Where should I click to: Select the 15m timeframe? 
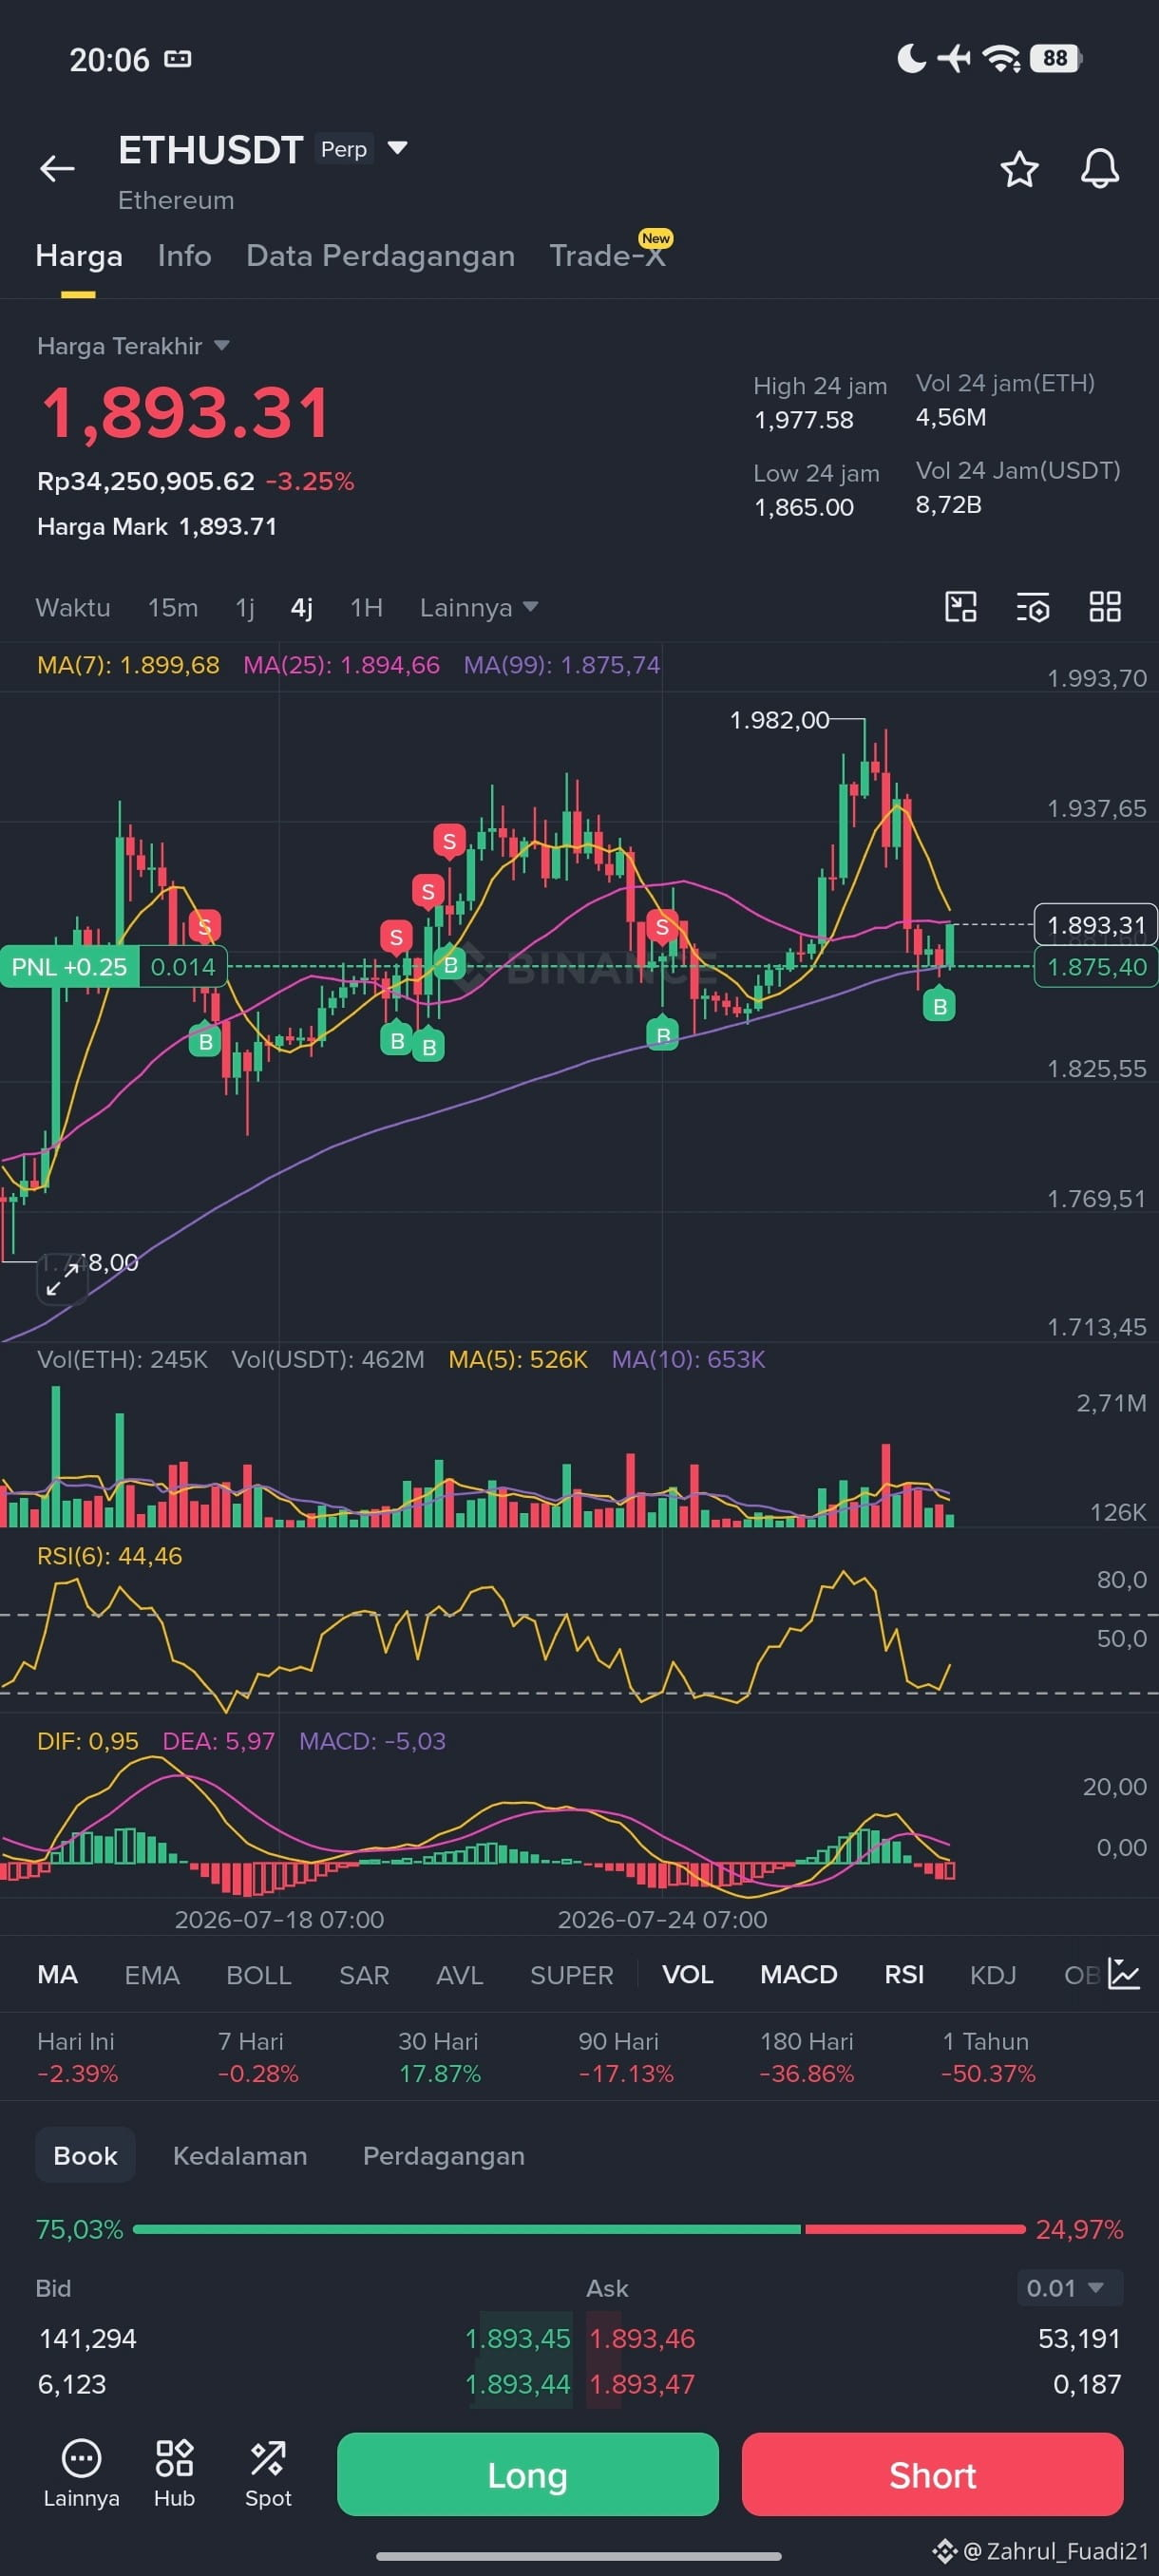173,607
